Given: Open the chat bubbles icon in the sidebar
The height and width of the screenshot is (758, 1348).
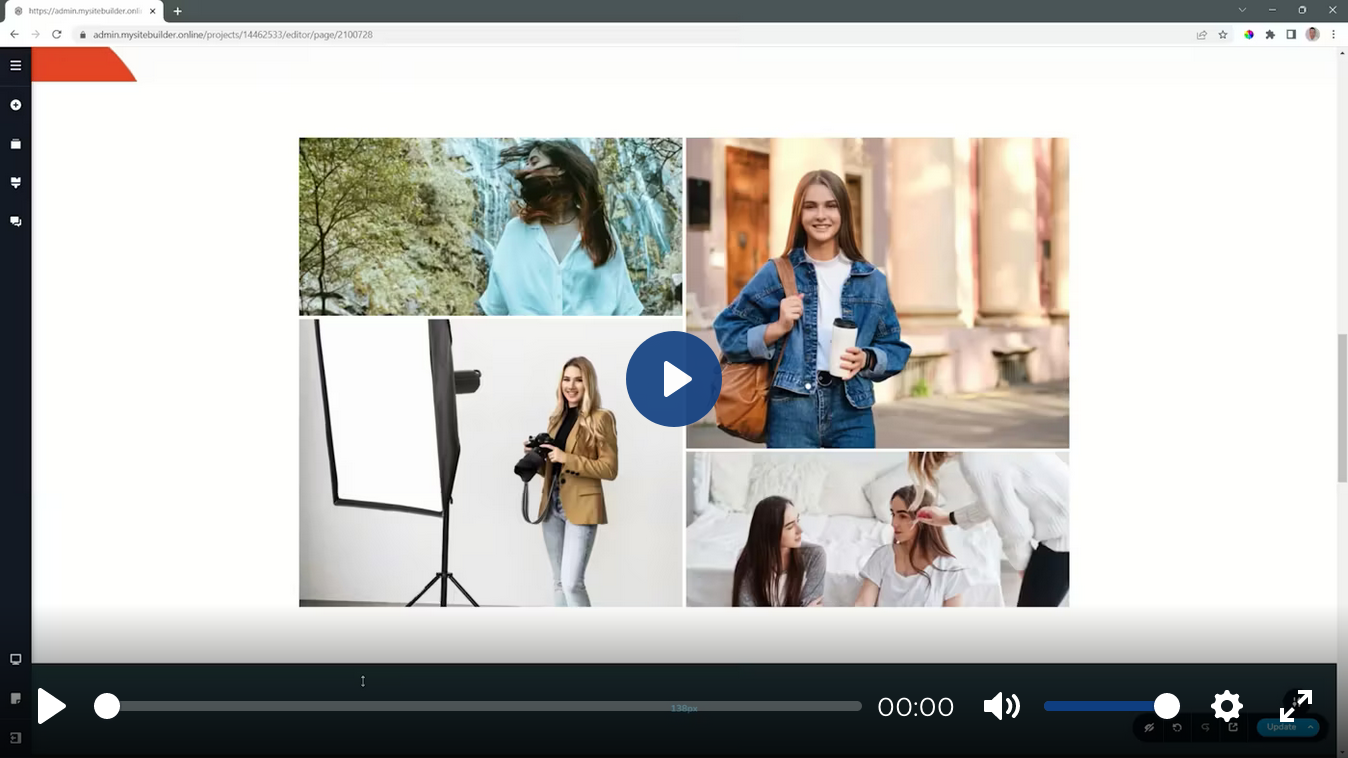Looking at the screenshot, I should coord(15,221).
